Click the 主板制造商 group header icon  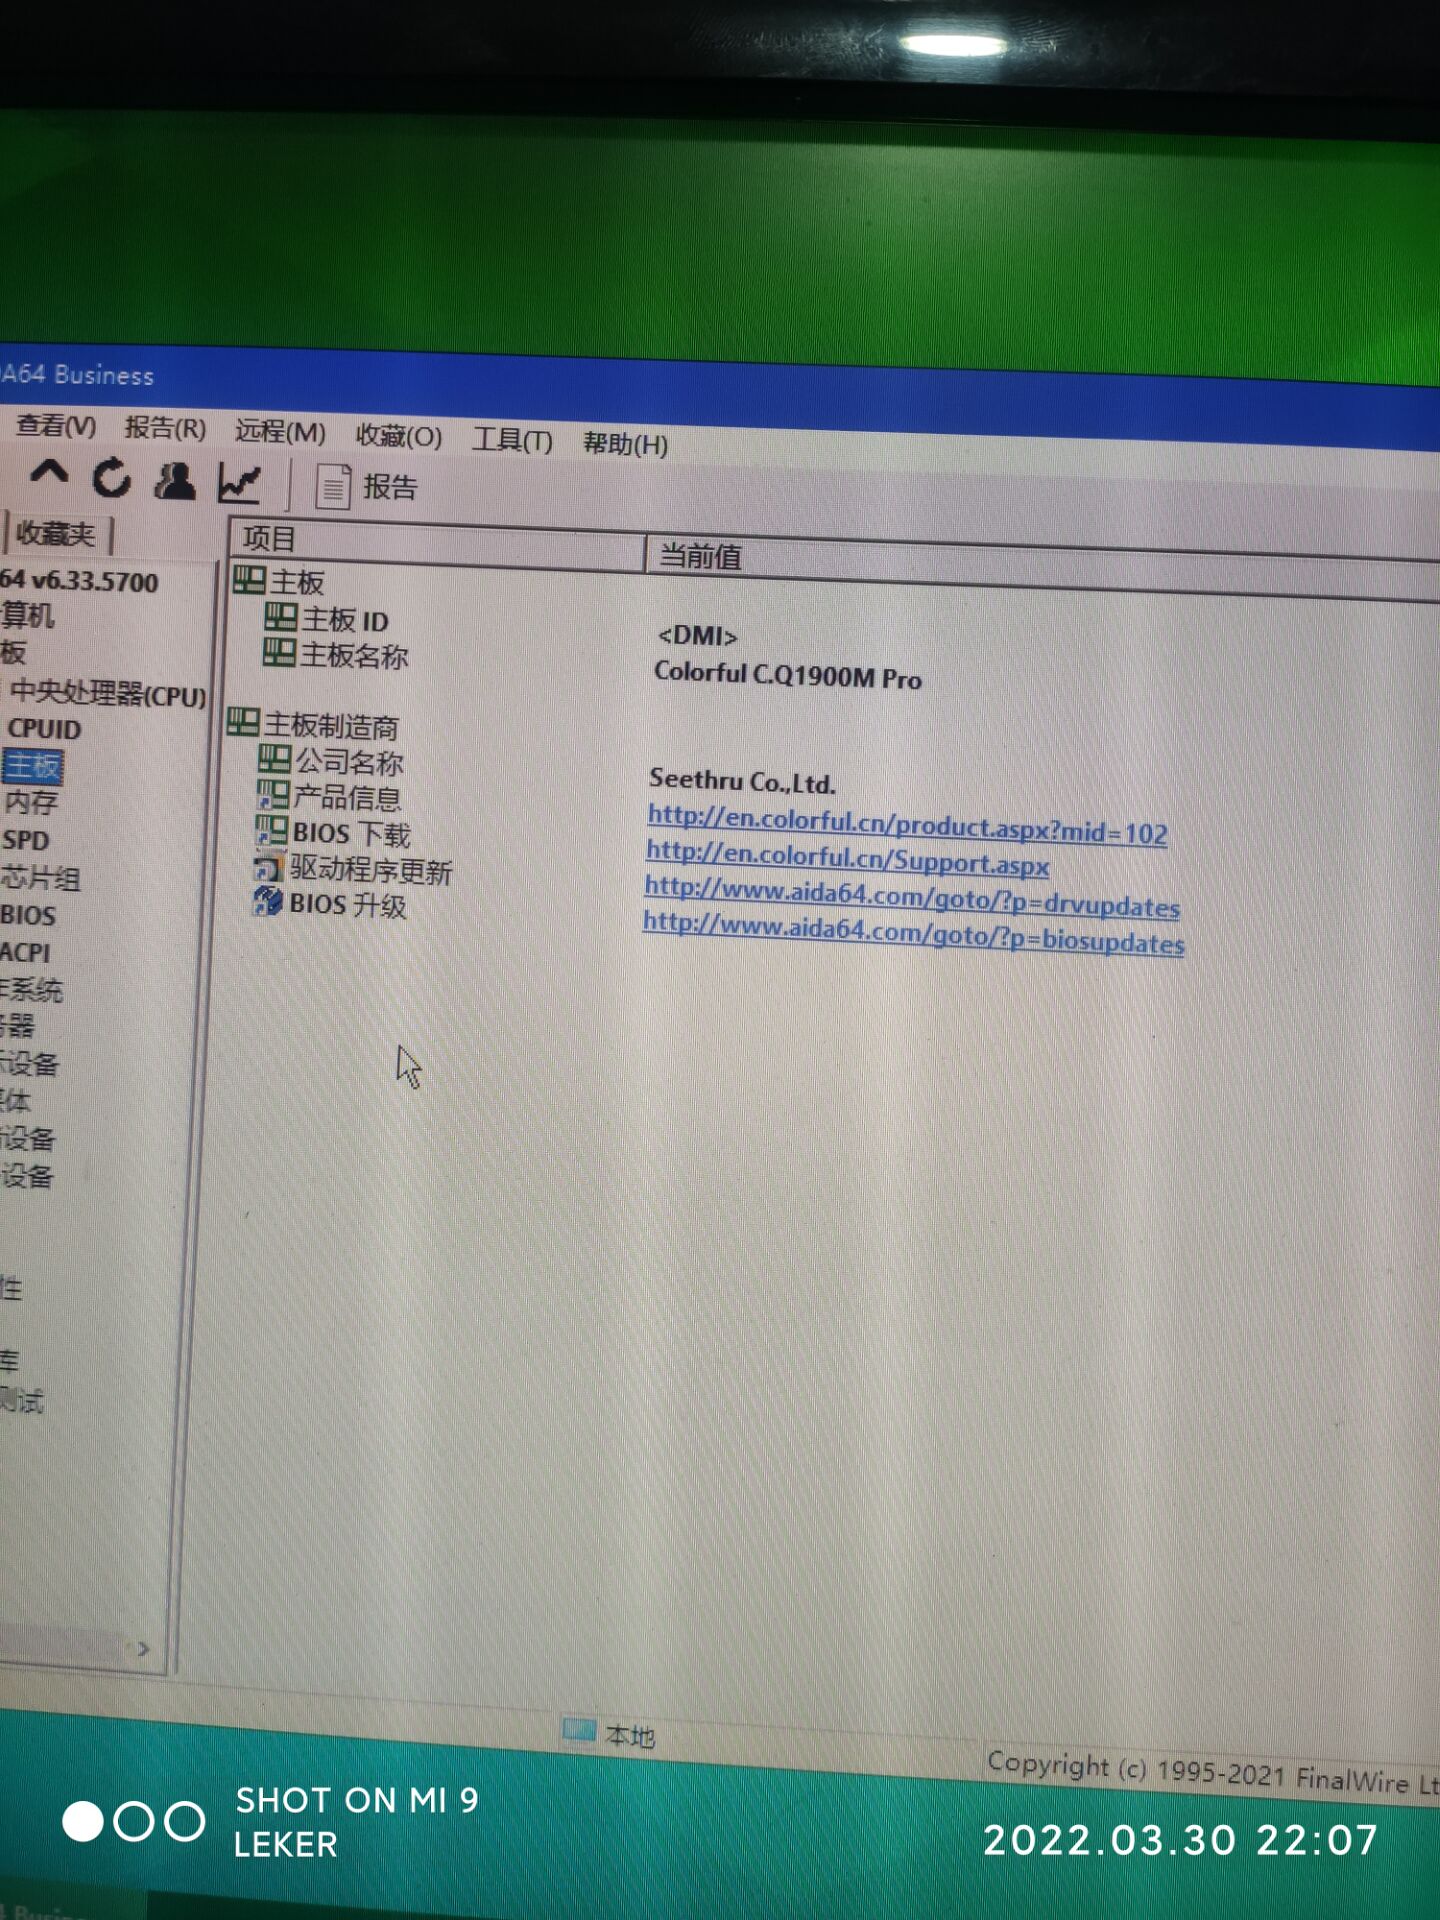[x=243, y=722]
